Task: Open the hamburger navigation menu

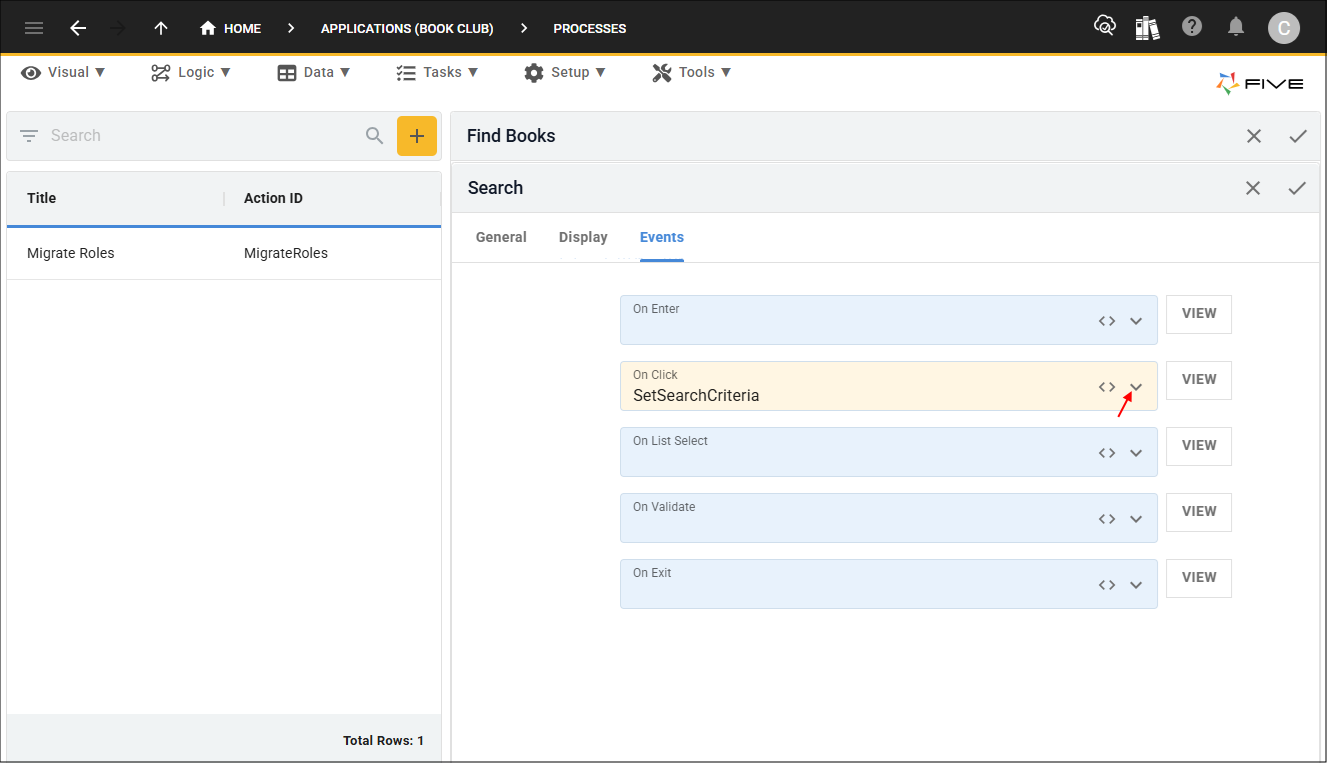Action: click(34, 28)
